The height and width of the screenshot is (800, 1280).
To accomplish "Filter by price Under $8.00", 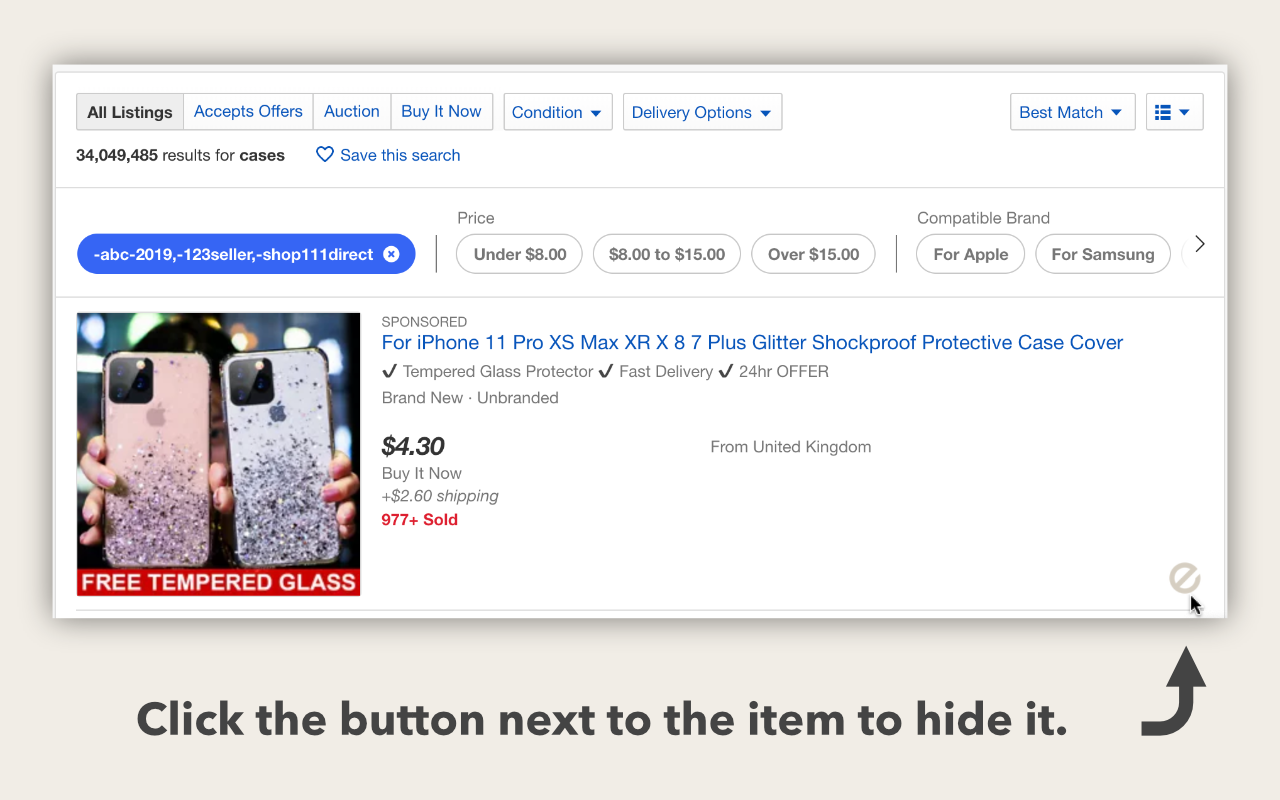I will (520, 254).
